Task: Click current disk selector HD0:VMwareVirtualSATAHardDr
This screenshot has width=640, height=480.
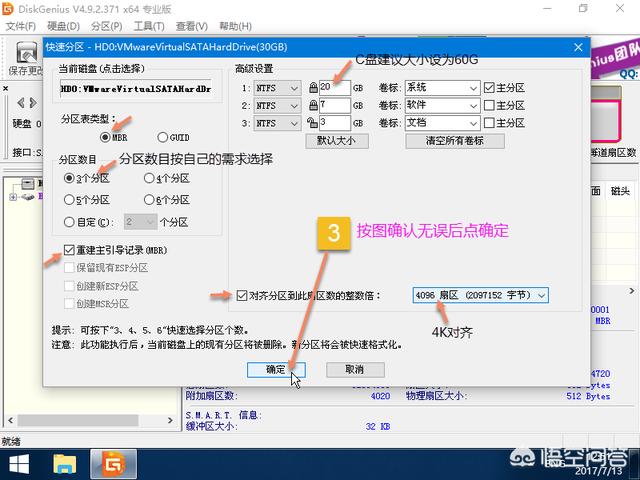Action: (136, 89)
